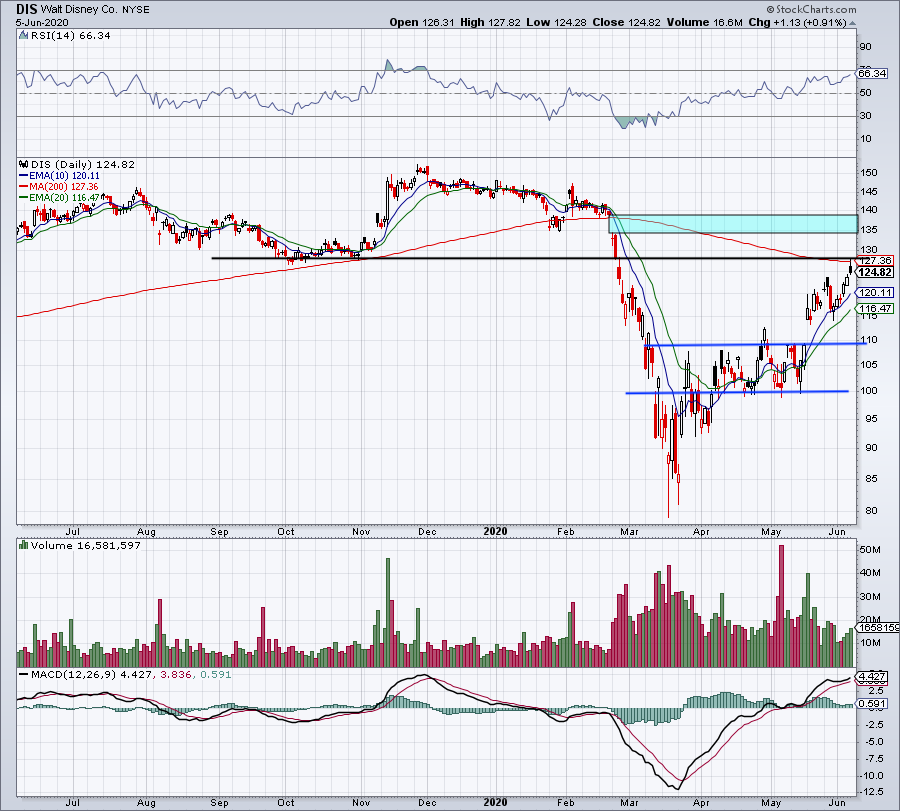Click the Nov label under price panel
The height and width of the screenshot is (811, 900).
361,532
